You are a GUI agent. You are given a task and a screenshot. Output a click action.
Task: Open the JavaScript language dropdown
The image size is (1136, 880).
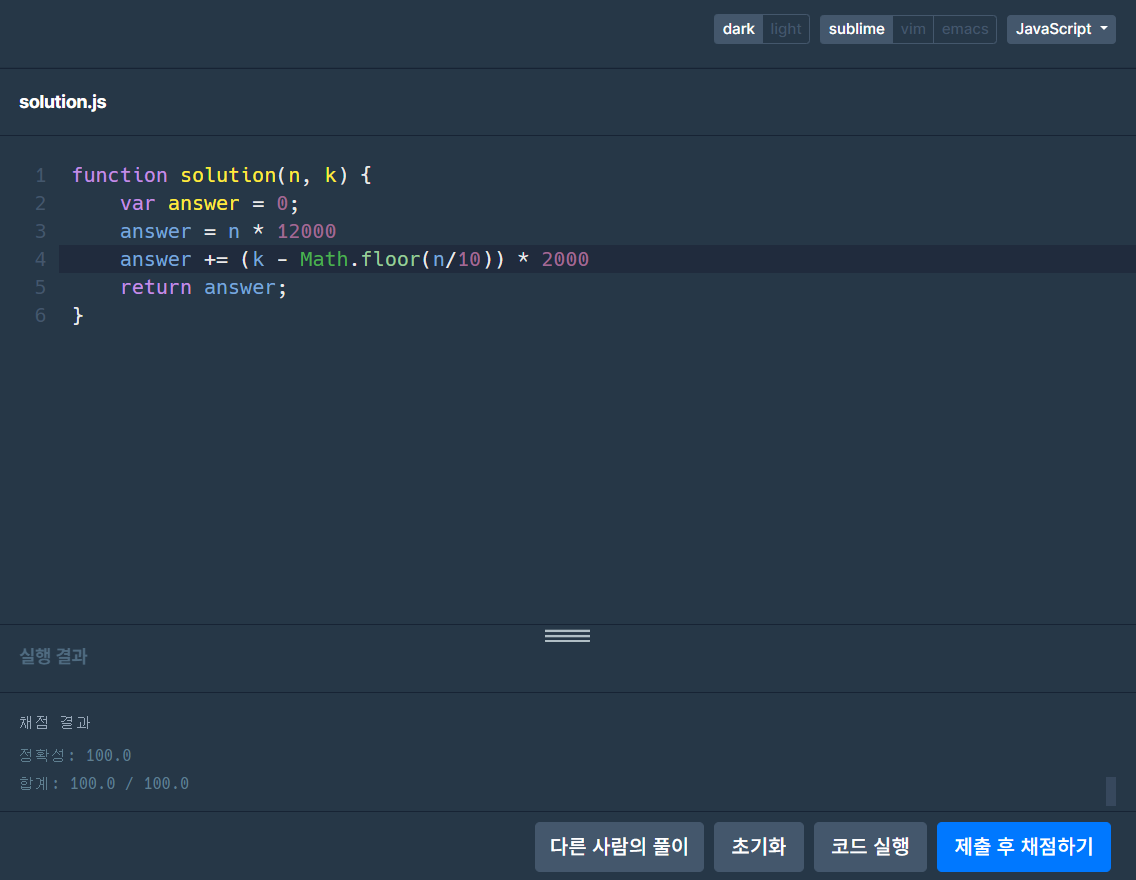coord(1061,29)
